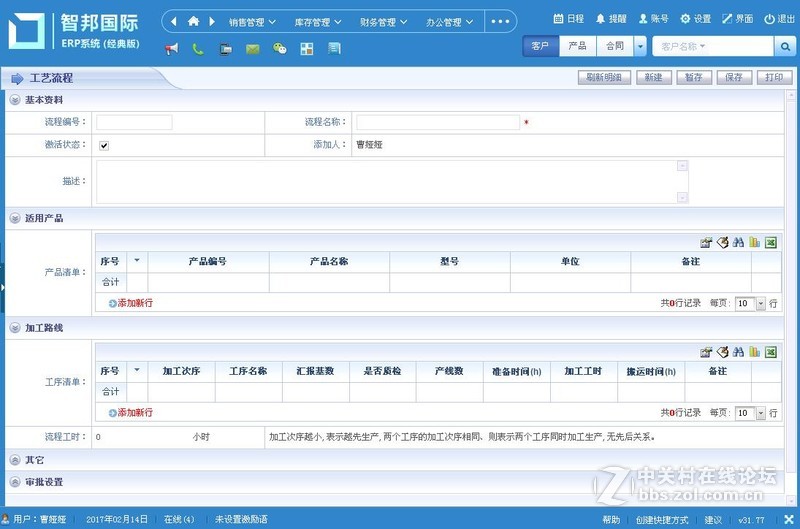Click the 打印 button
Image resolution: width=800 pixels, height=529 pixels.
coord(774,78)
